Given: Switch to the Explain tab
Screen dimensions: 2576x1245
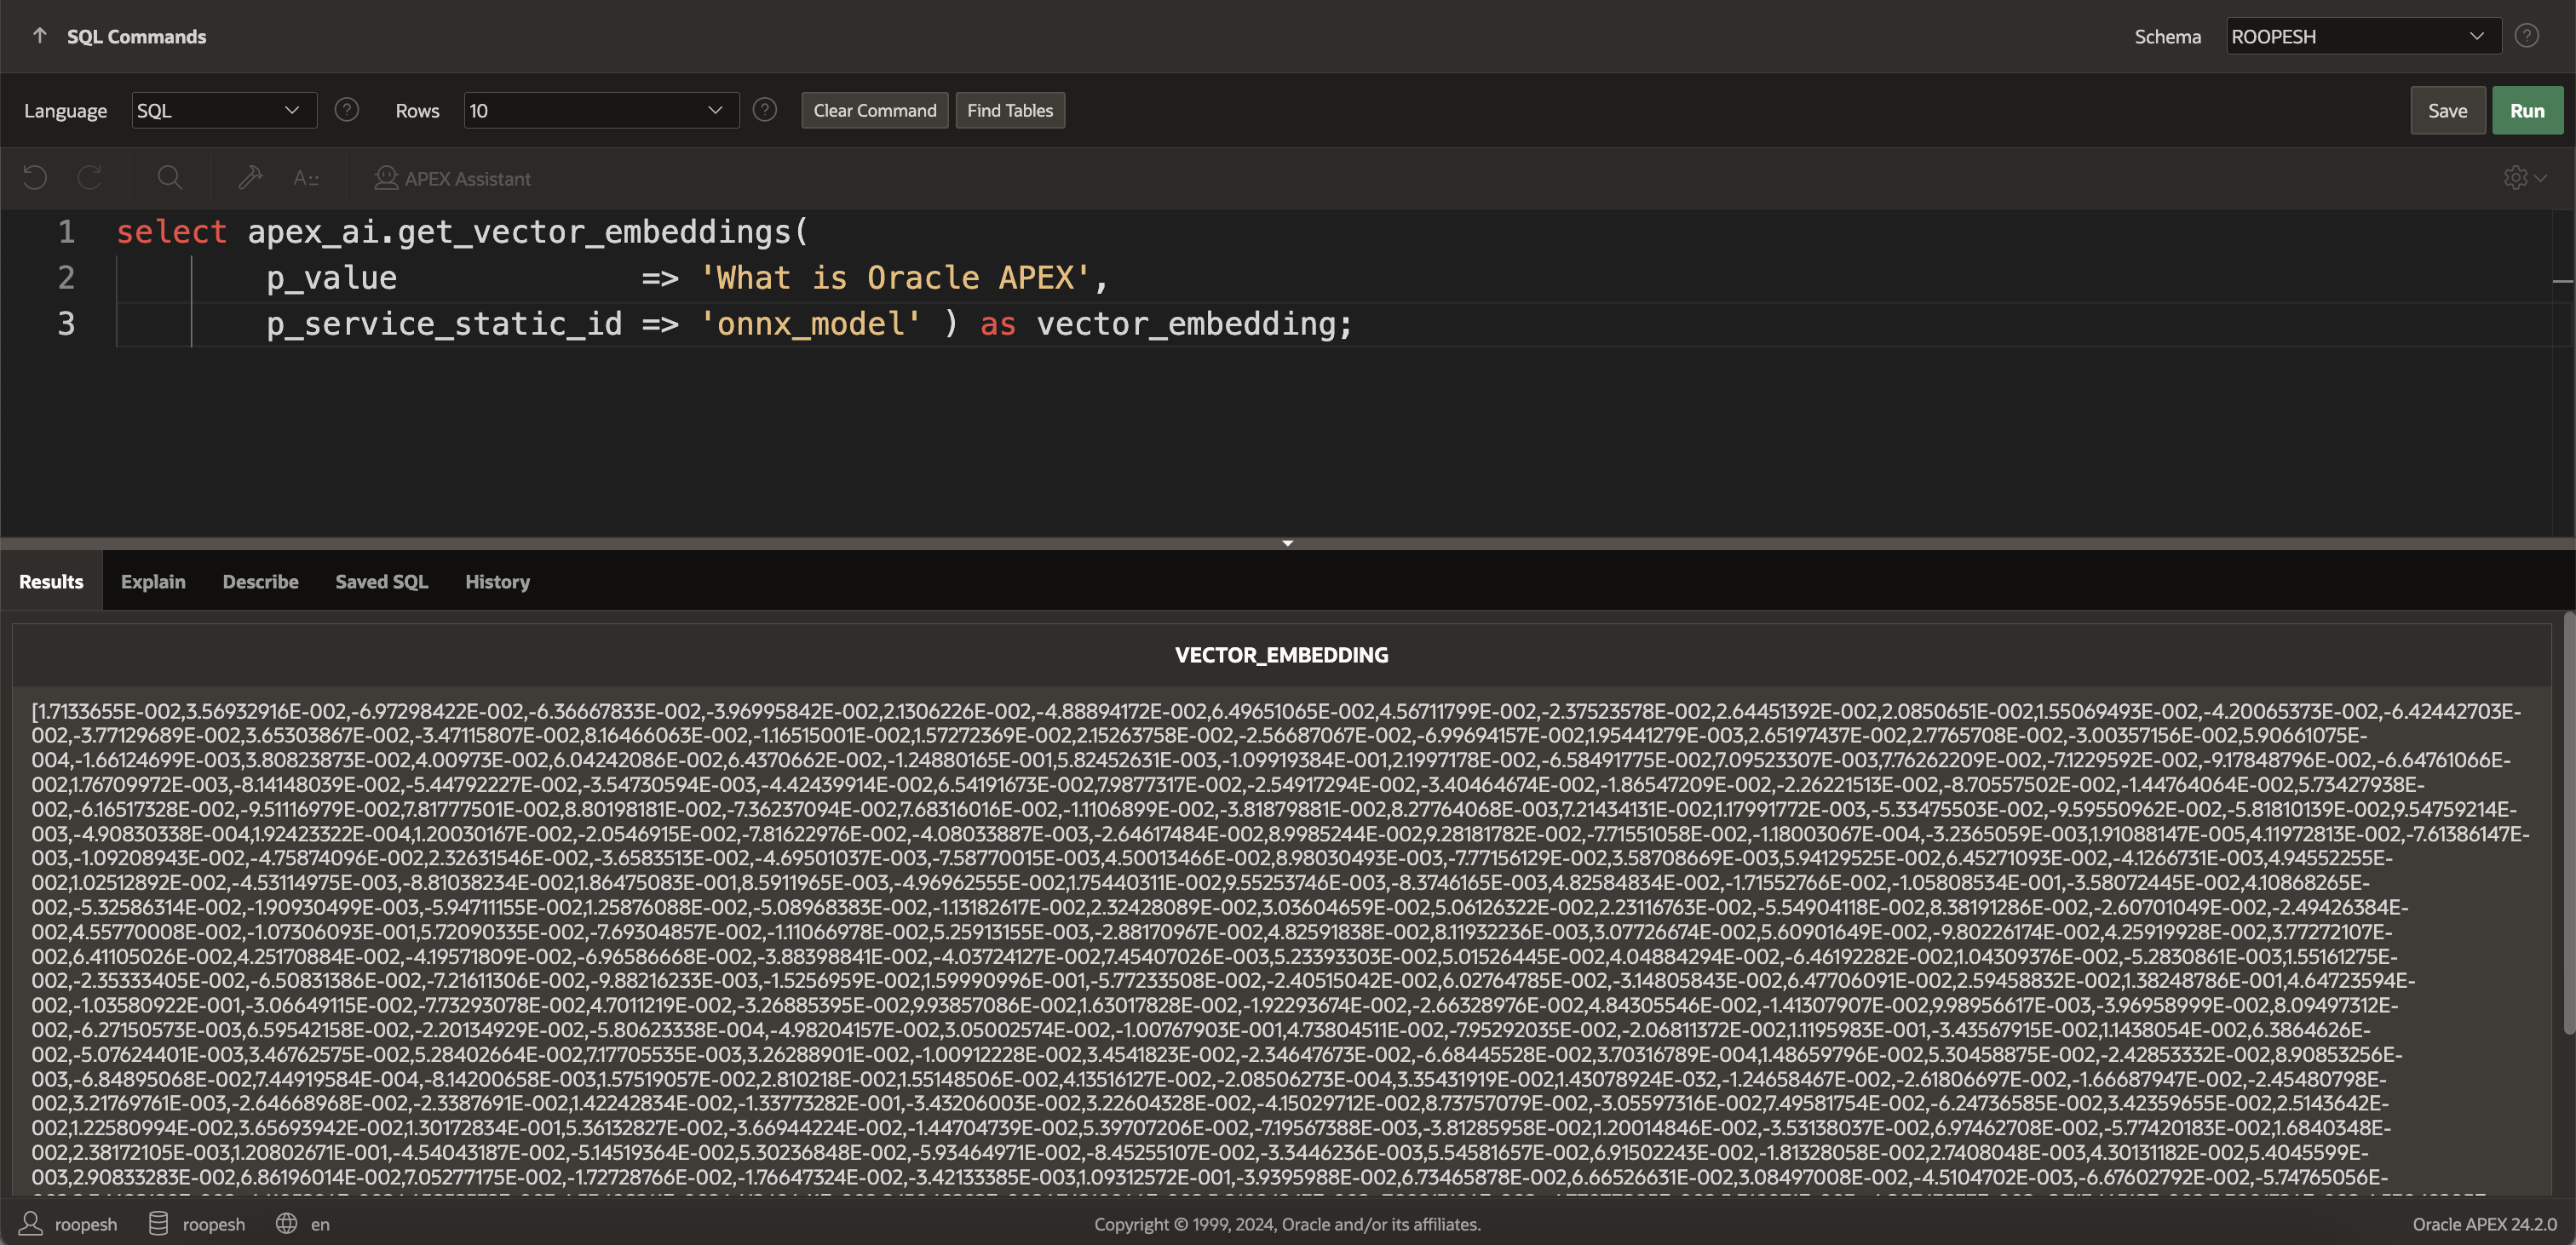Looking at the screenshot, I should [x=153, y=581].
